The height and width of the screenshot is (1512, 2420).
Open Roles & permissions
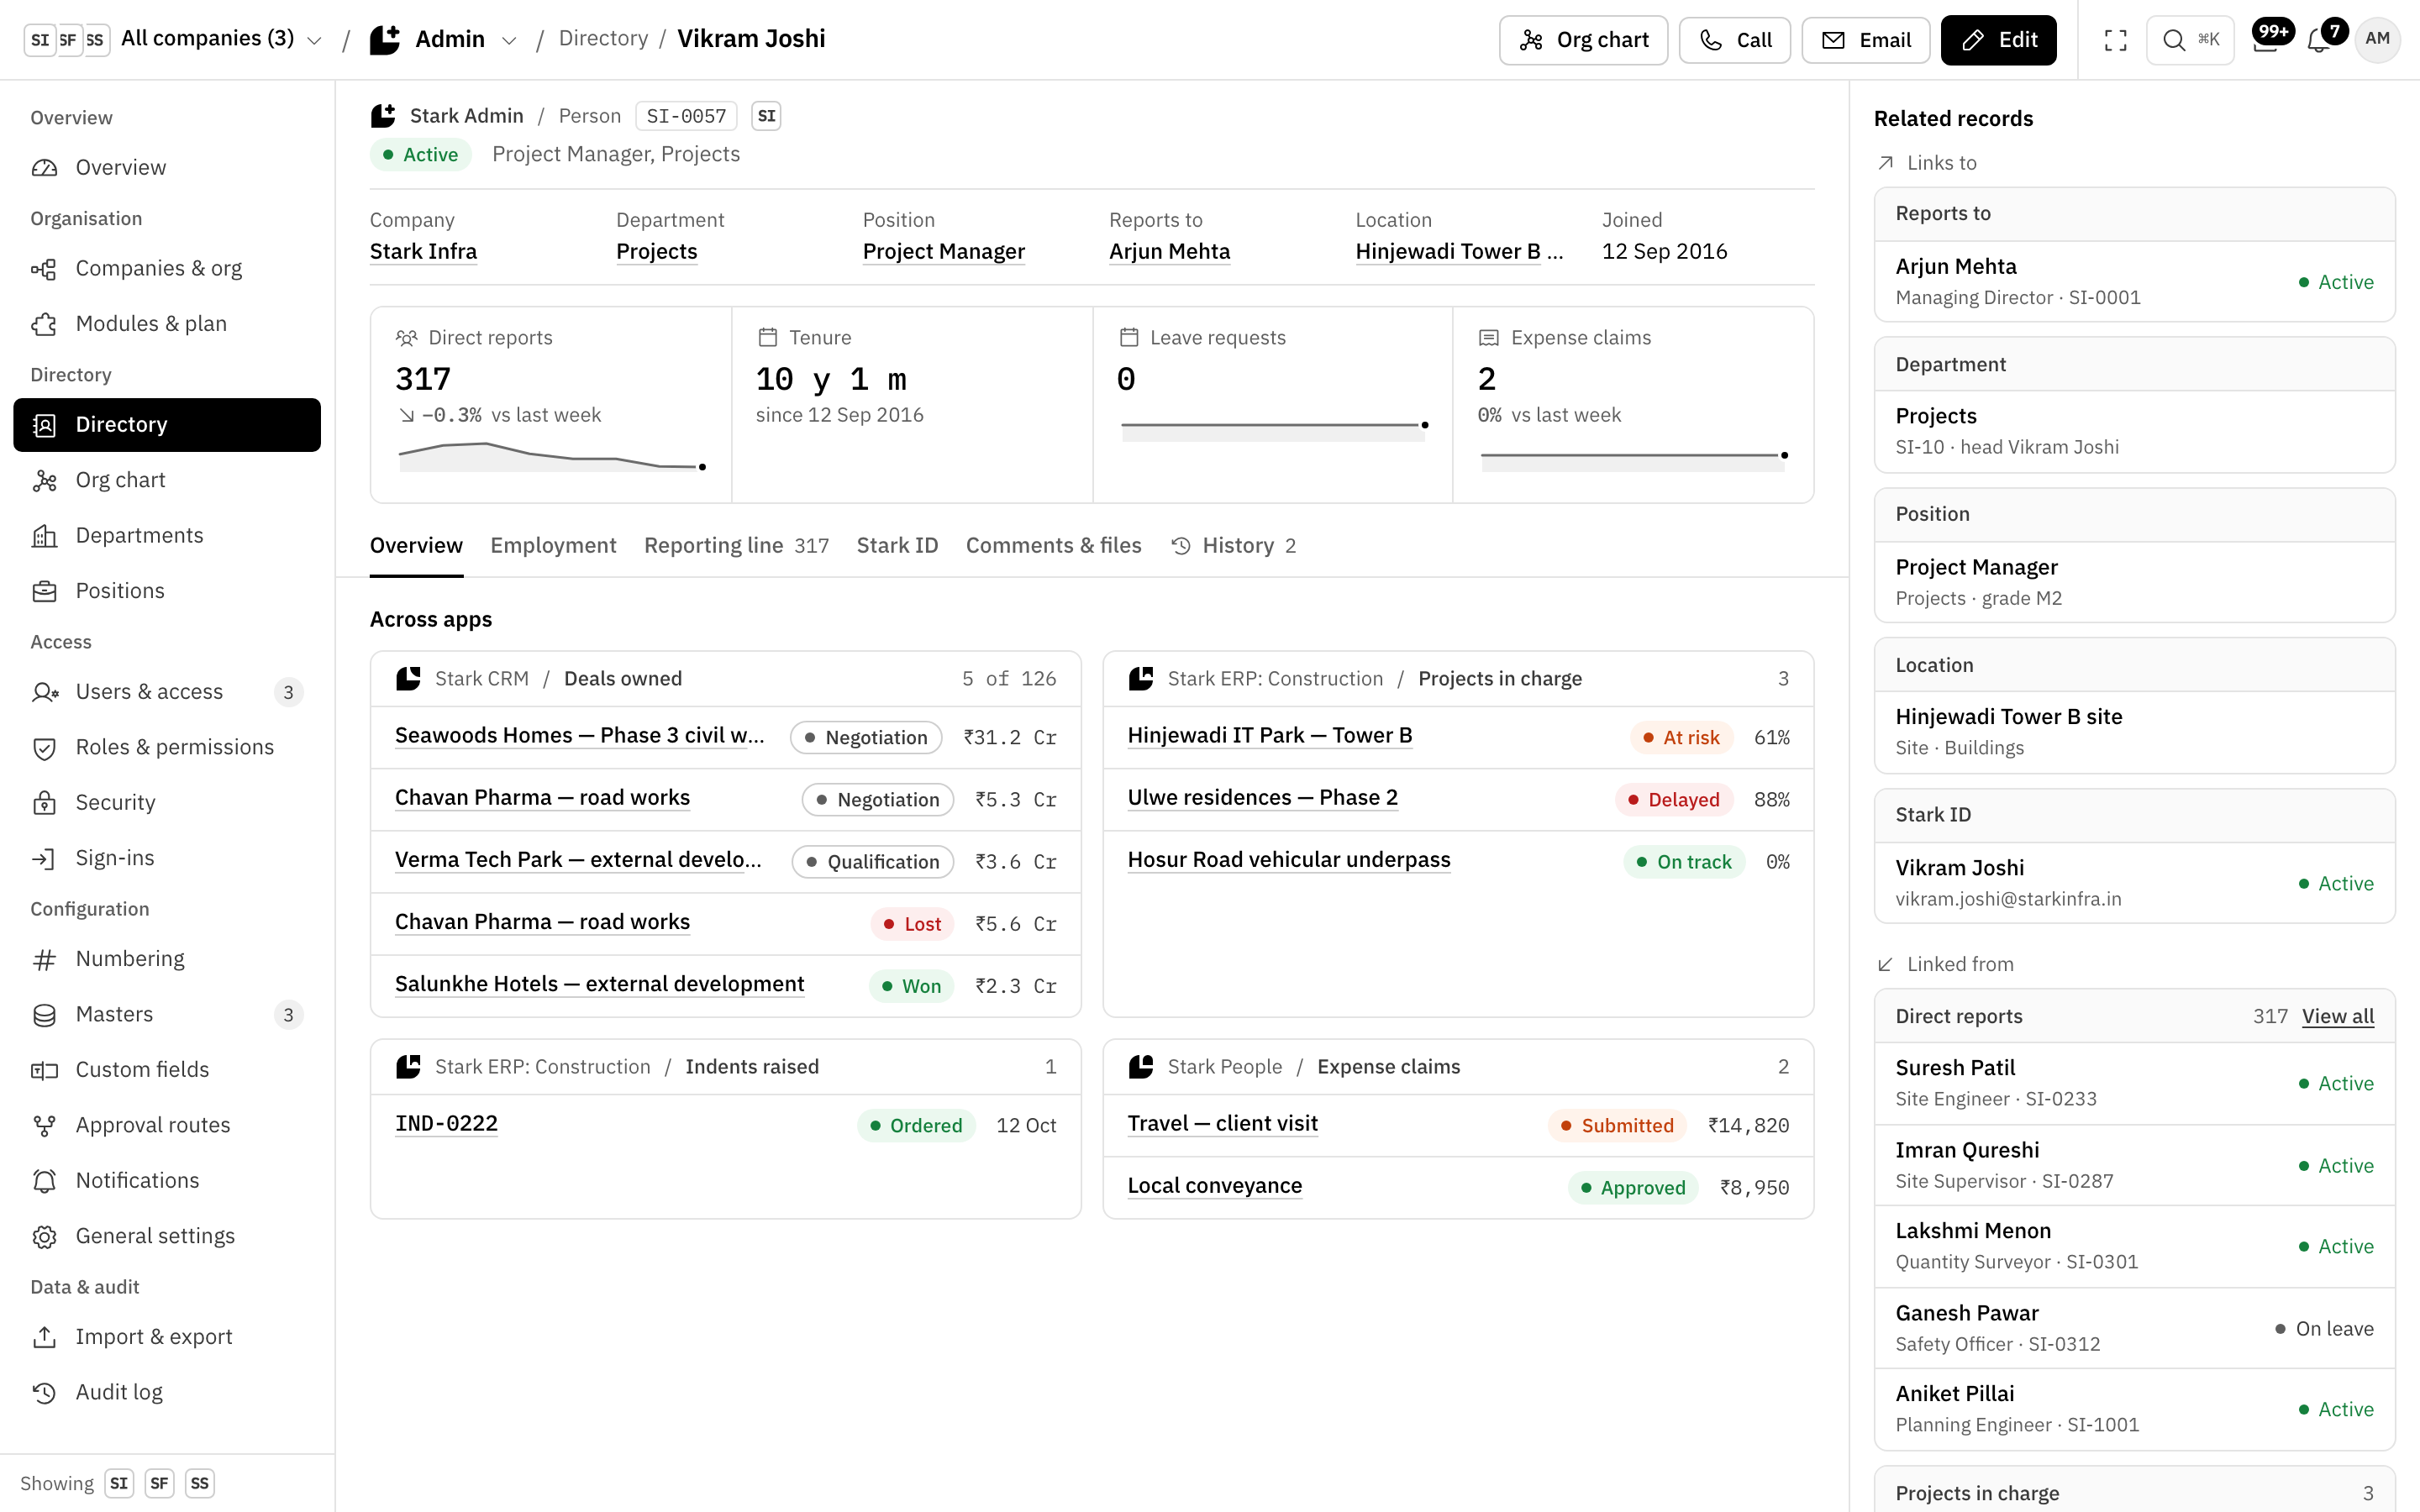click(167, 747)
